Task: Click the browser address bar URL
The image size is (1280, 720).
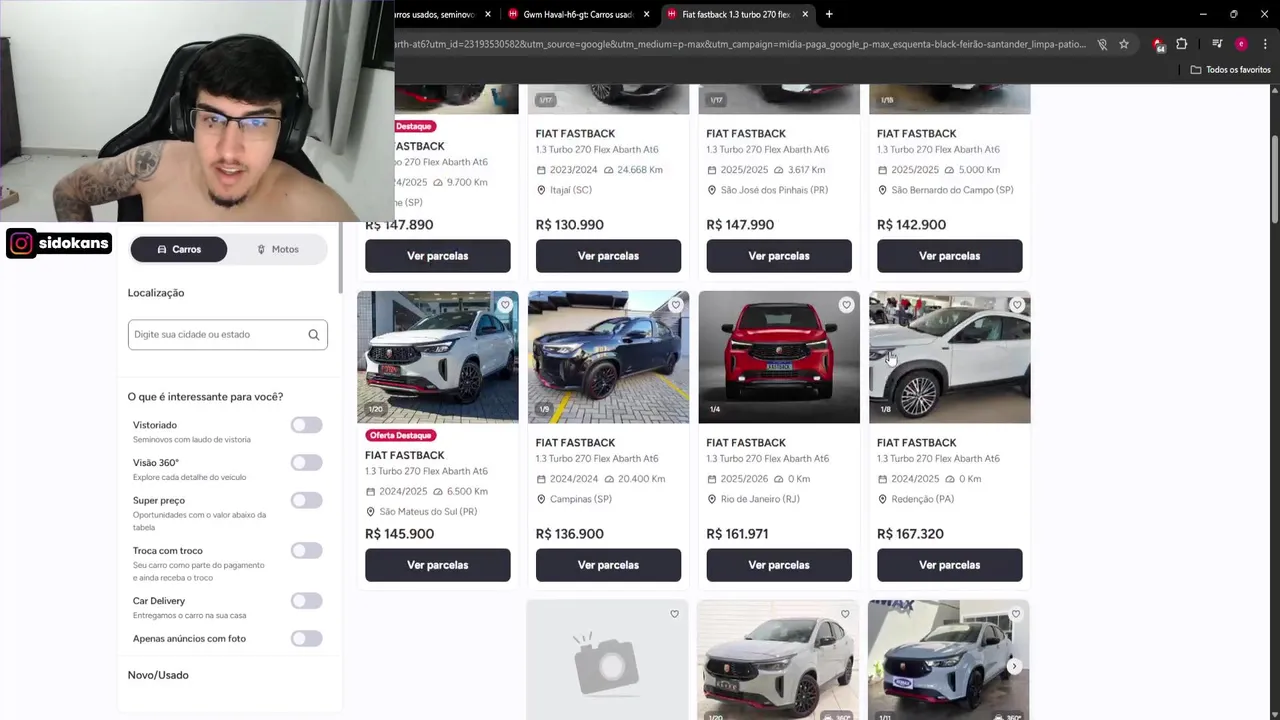Action: (x=740, y=44)
